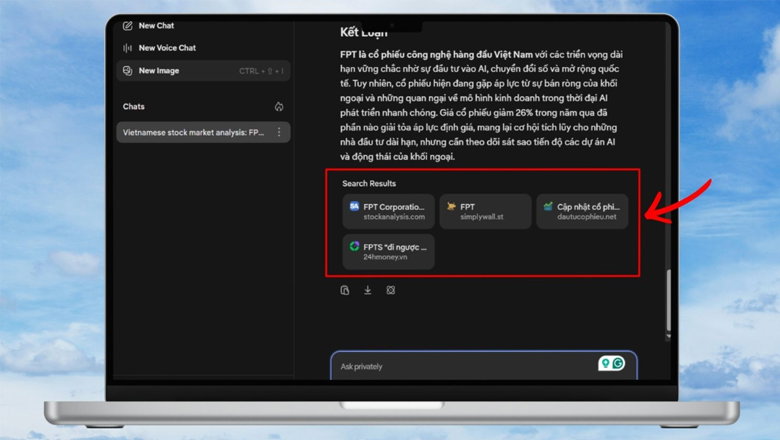Click the Chats section label

(x=134, y=106)
